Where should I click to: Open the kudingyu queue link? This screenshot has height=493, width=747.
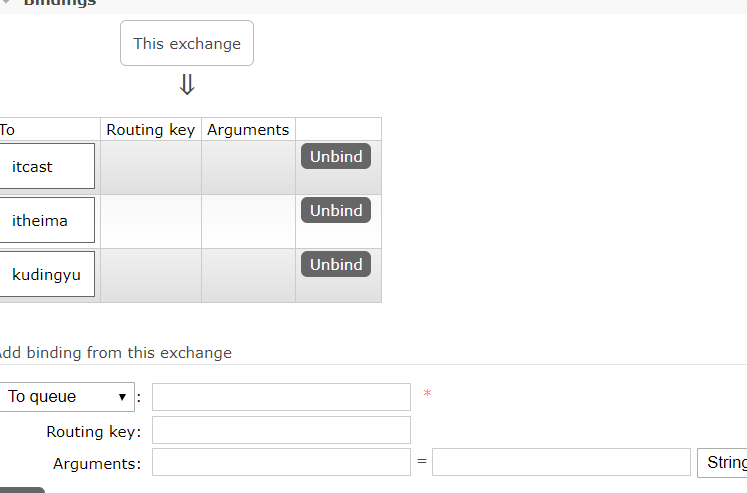coord(46,275)
